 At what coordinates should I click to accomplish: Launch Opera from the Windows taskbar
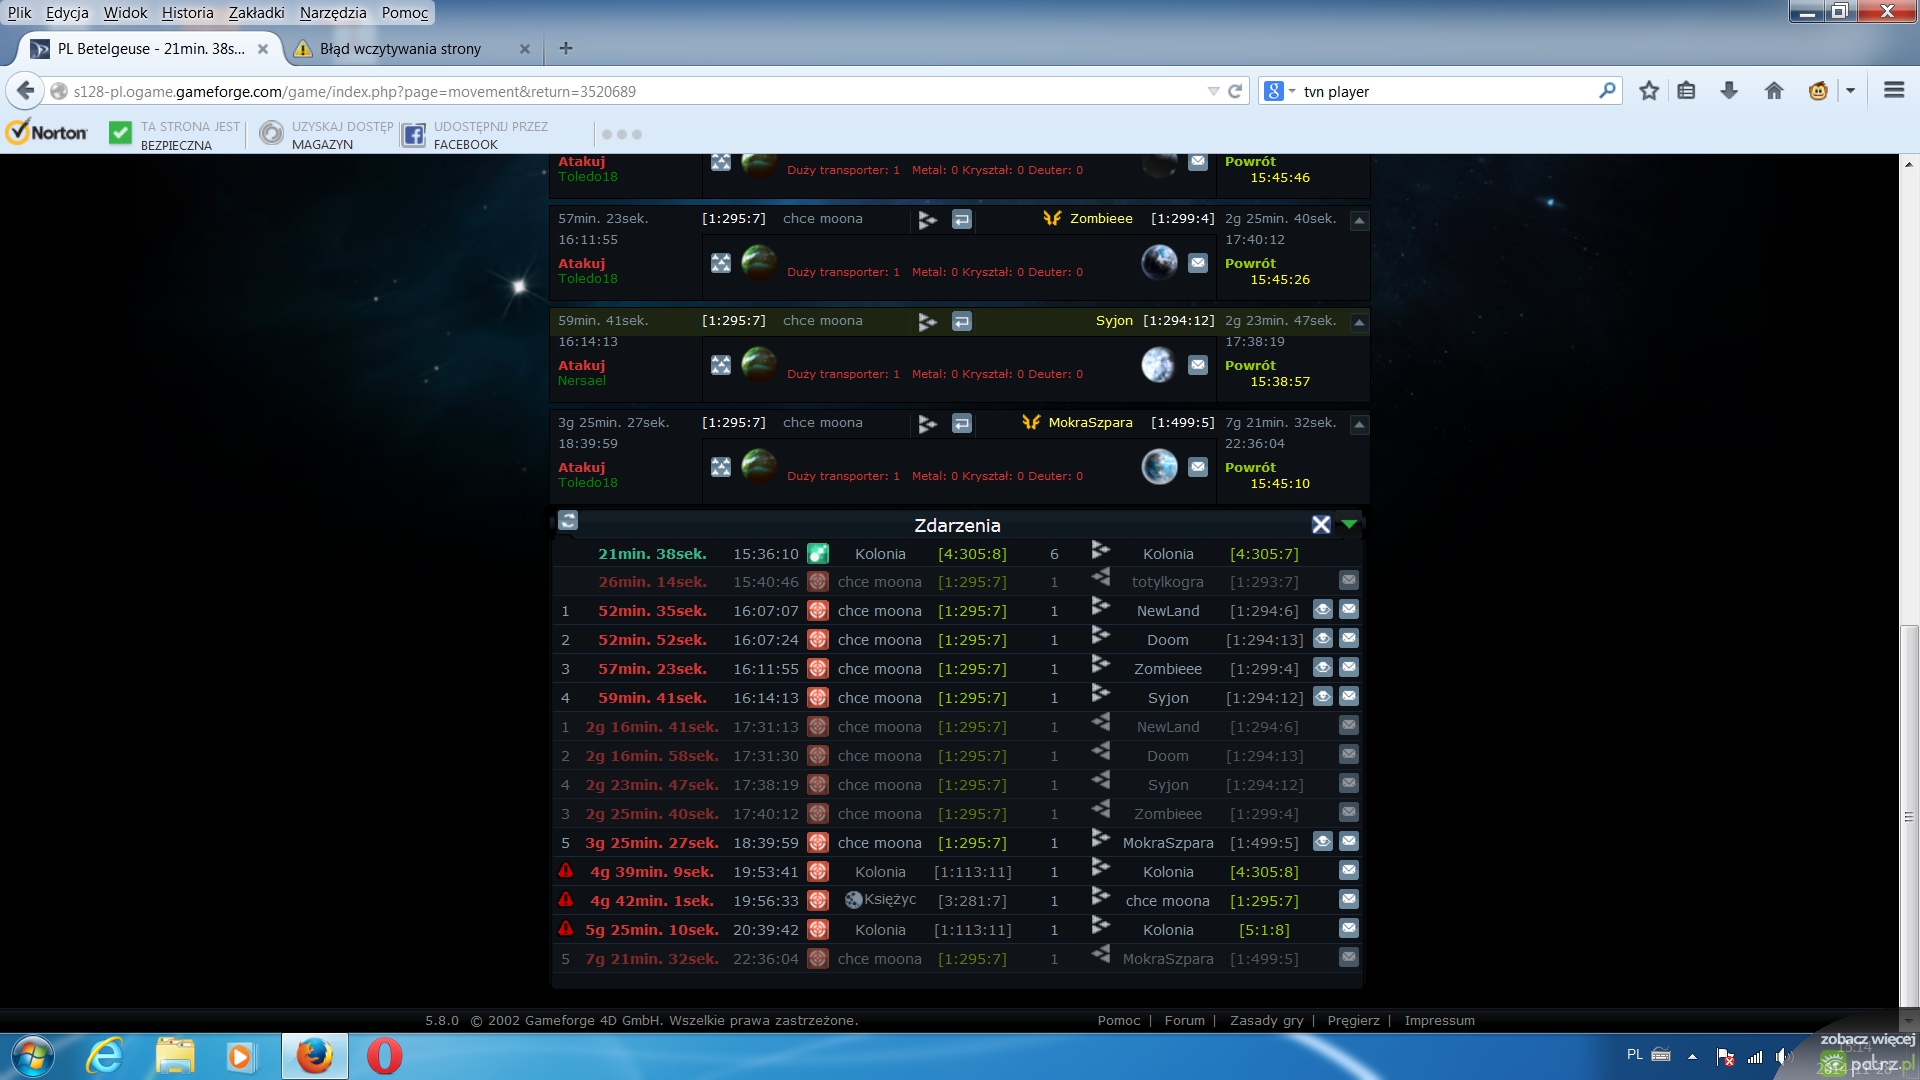click(384, 1056)
